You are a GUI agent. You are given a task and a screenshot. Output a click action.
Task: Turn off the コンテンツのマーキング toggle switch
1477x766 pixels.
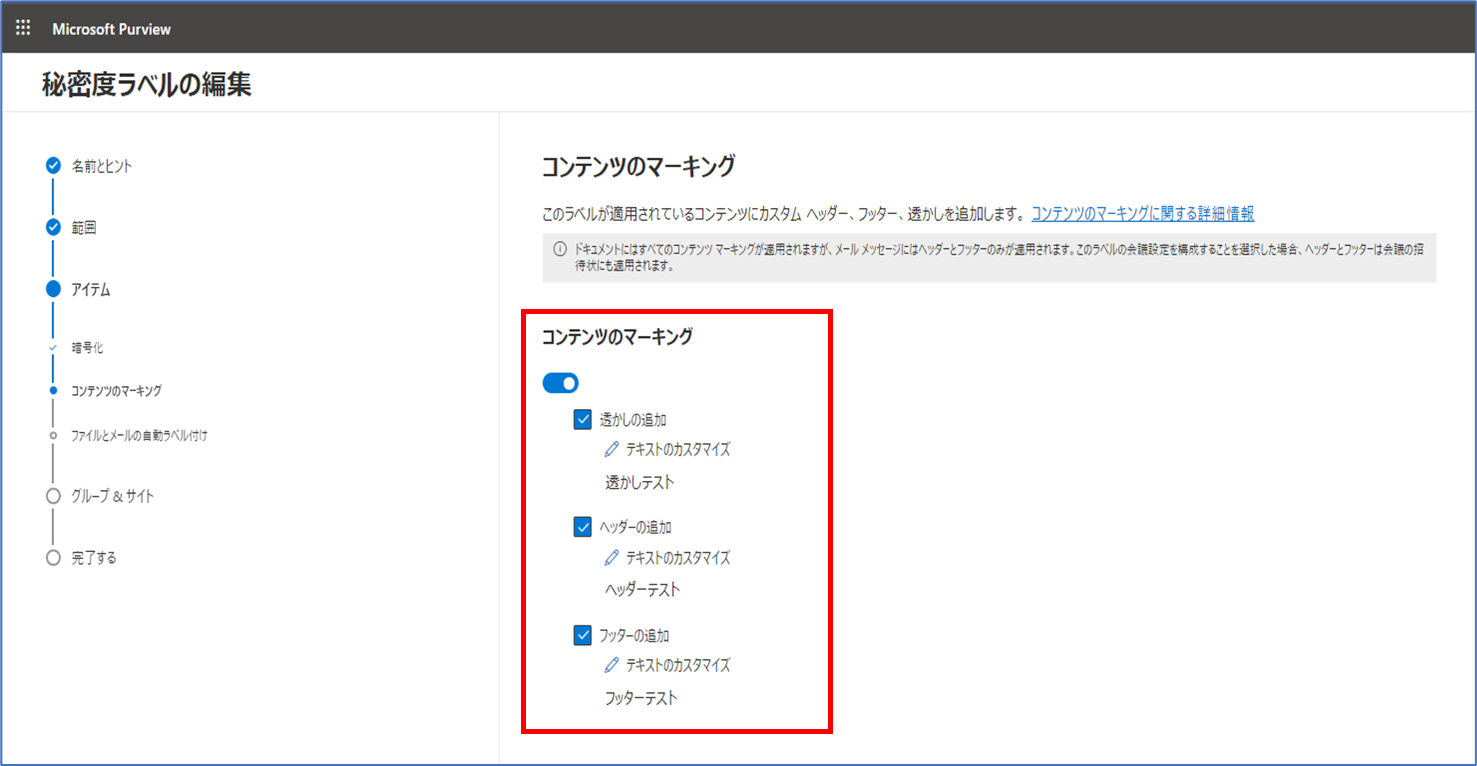point(561,383)
